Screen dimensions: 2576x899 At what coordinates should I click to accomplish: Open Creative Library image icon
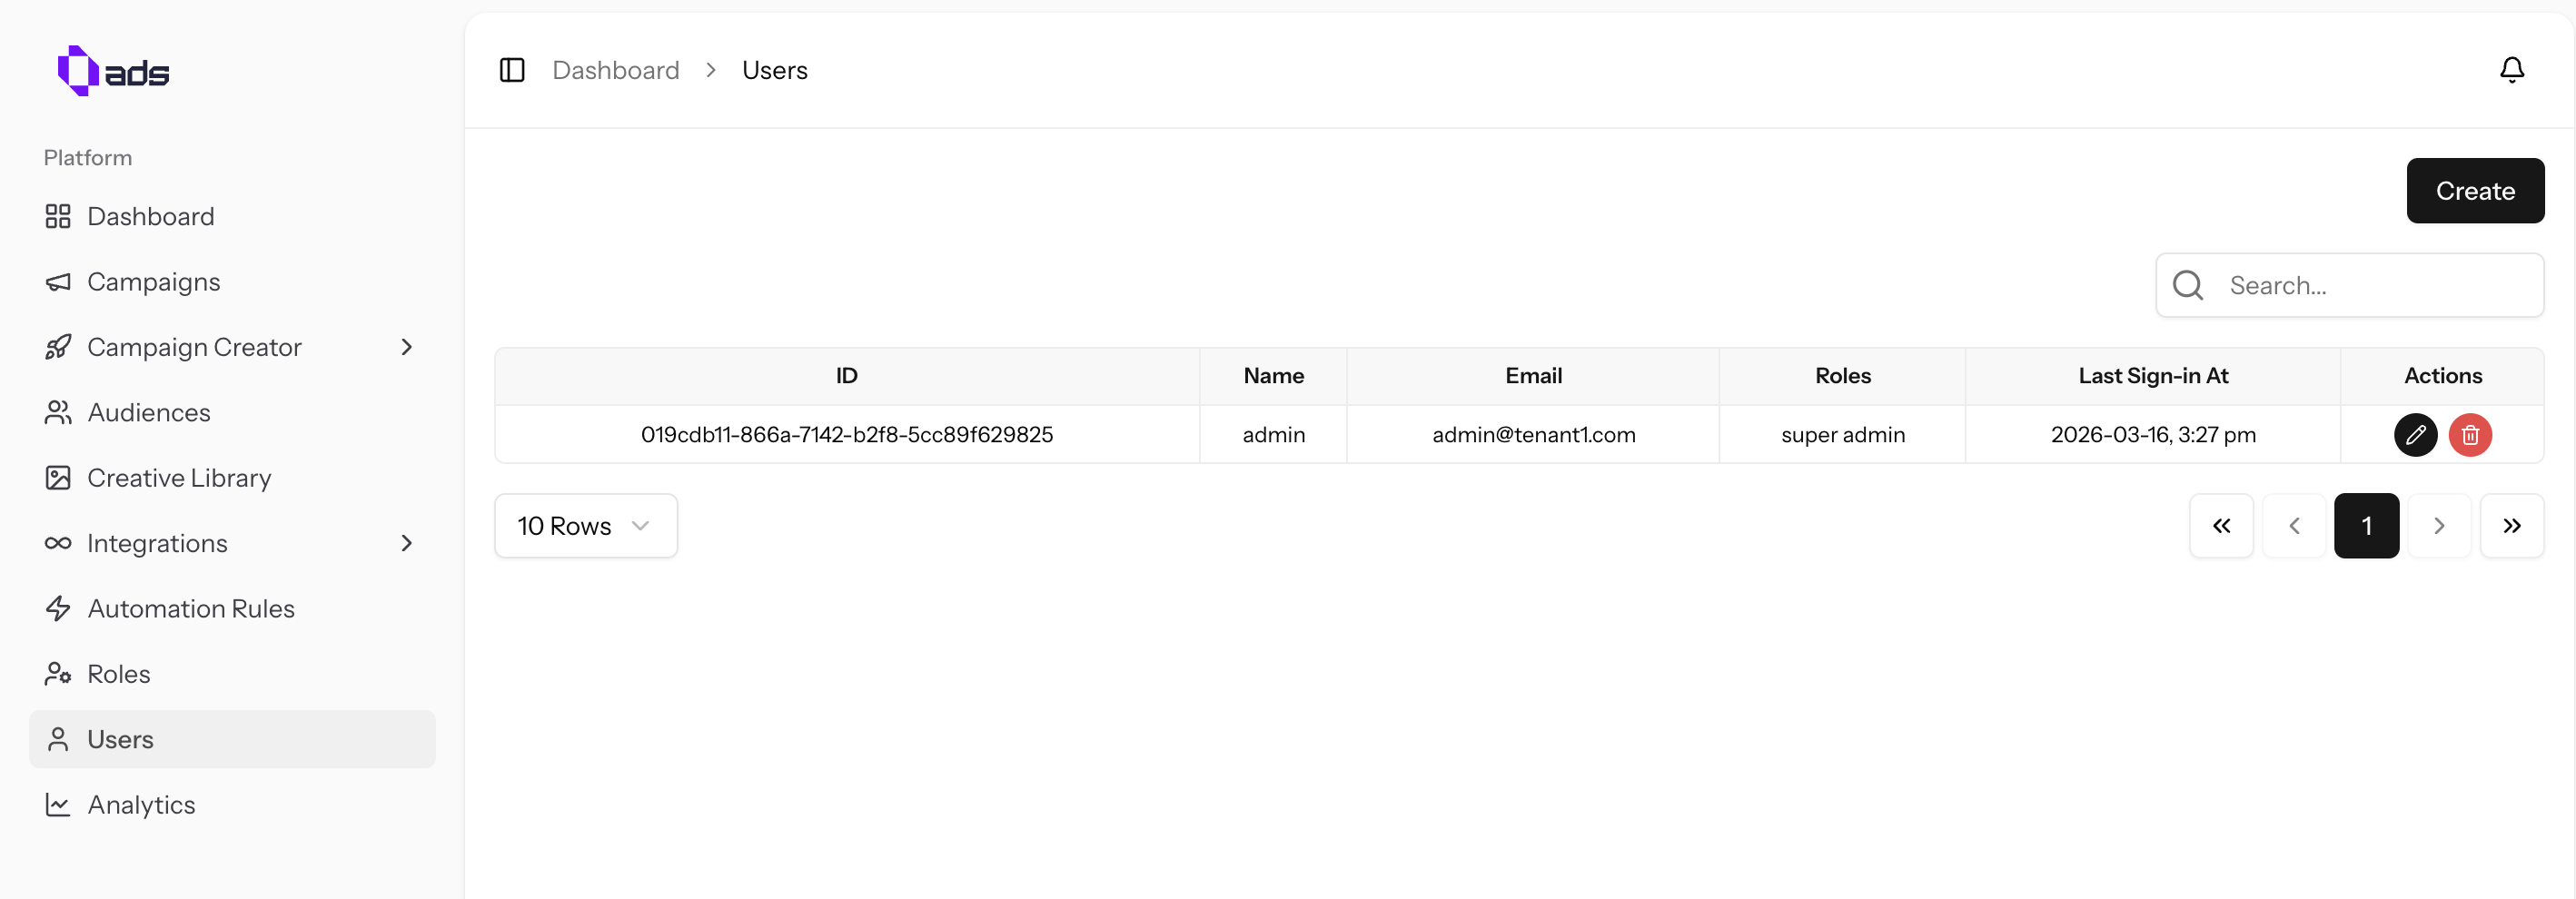click(58, 478)
